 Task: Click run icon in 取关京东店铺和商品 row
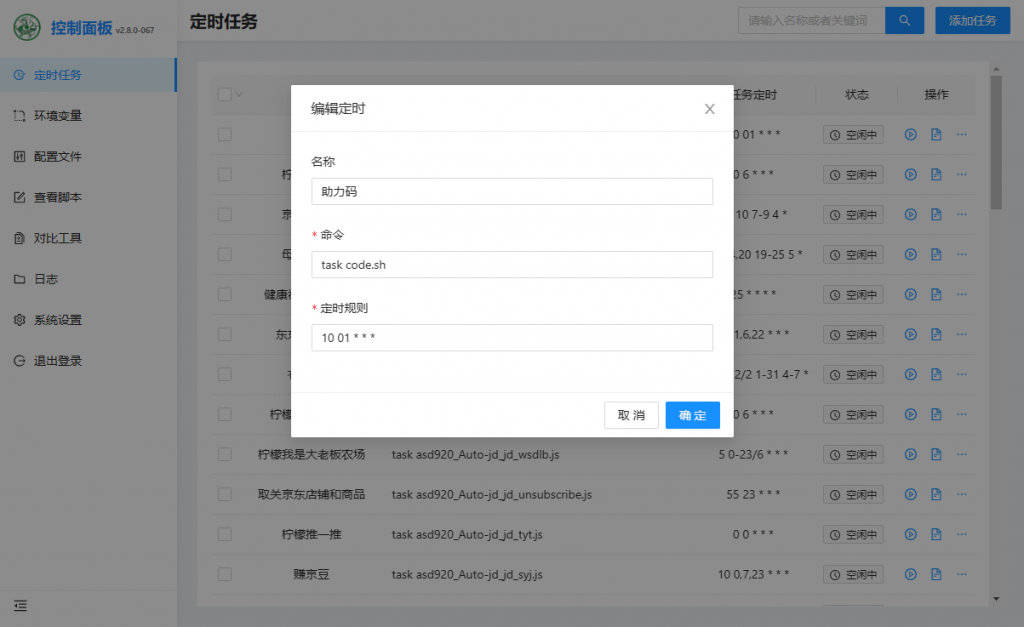pos(911,495)
